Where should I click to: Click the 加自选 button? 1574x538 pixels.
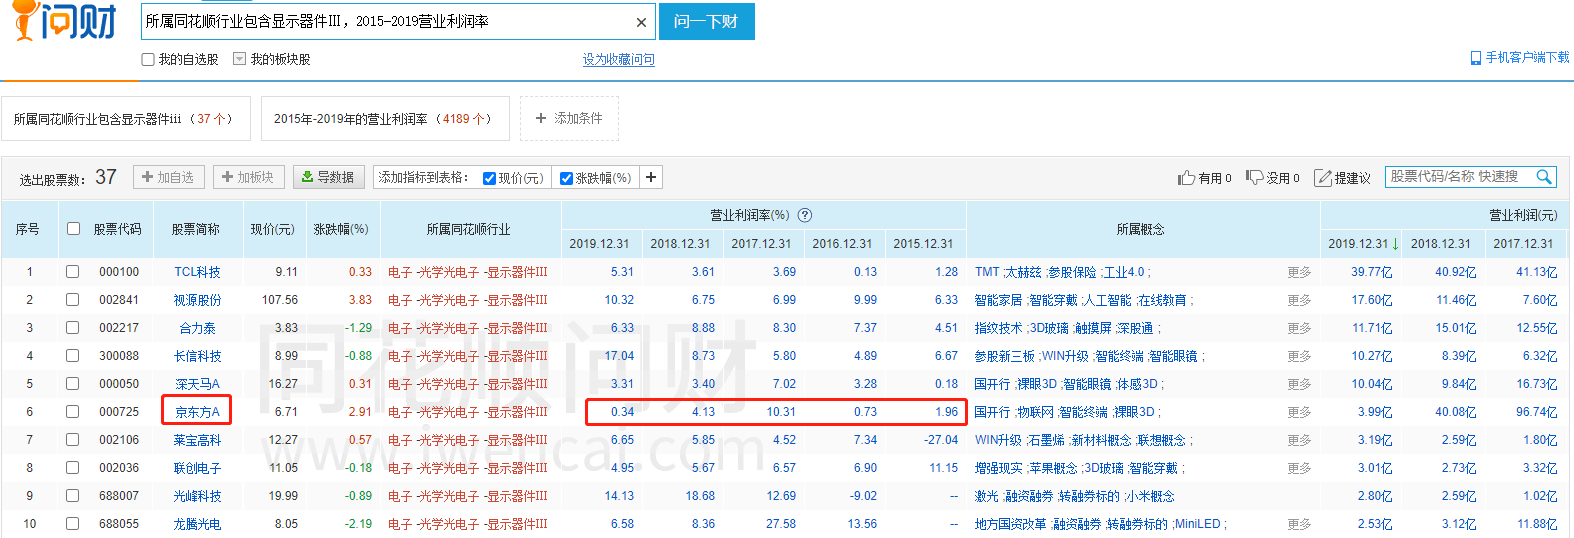[x=168, y=177]
